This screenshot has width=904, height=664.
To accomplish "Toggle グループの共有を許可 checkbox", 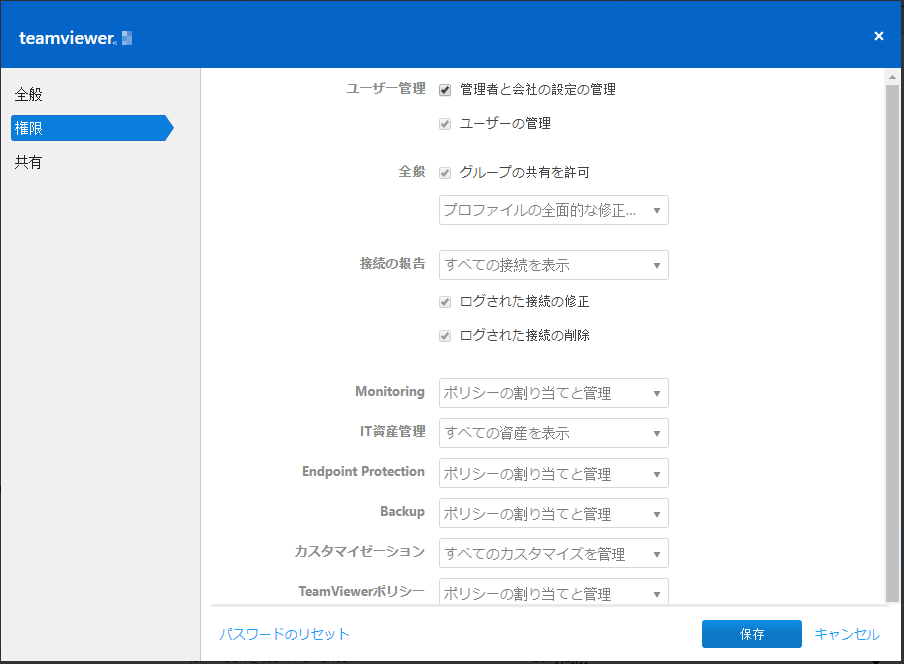I will pyautogui.click(x=445, y=173).
